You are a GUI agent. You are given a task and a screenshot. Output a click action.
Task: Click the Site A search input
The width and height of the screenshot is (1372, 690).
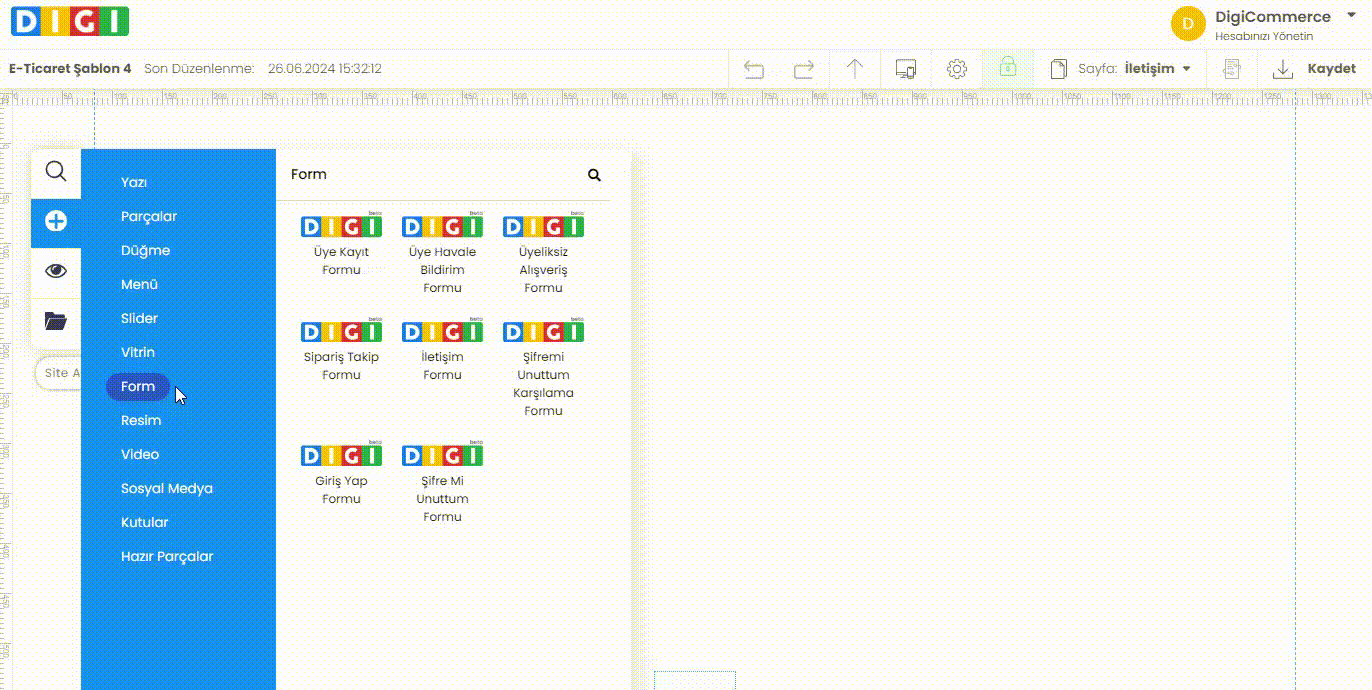pos(58,373)
